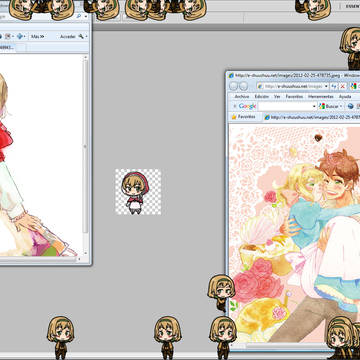The width and height of the screenshot is (360, 360).
Task: Expand dropdown arrow next to left window magnifier
Action: [86, 16]
